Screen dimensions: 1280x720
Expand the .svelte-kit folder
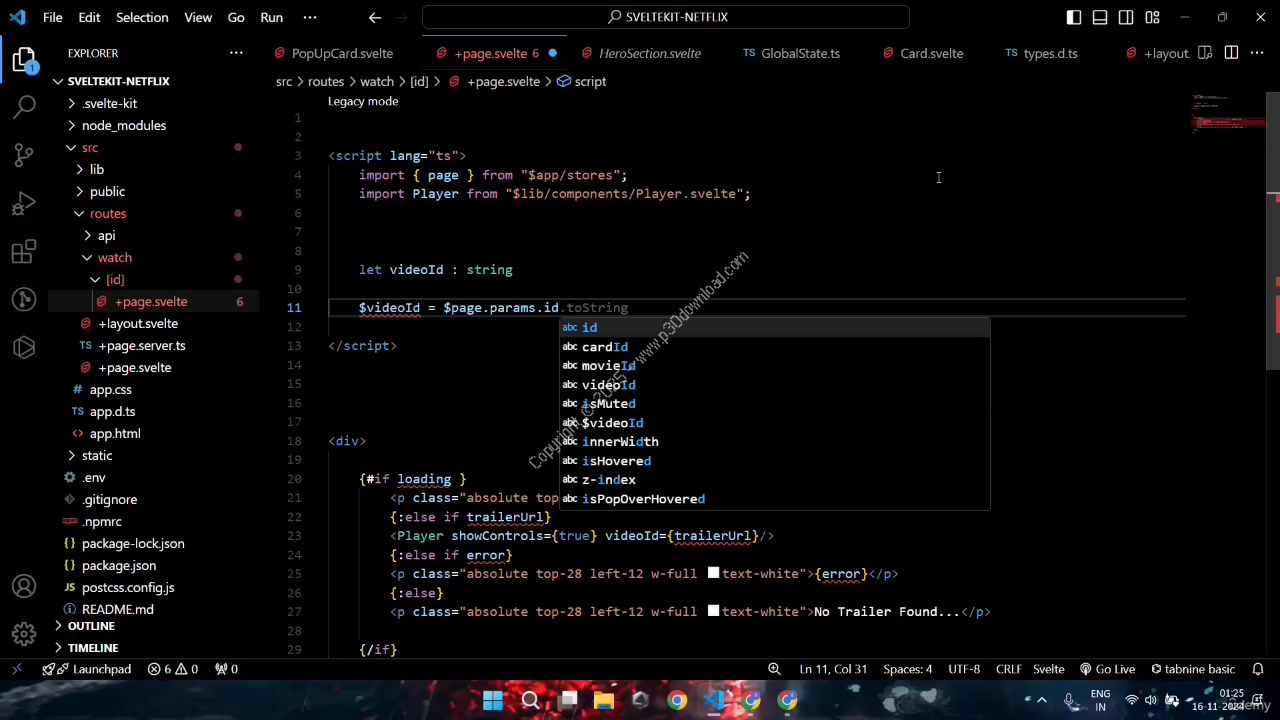[x=110, y=103]
